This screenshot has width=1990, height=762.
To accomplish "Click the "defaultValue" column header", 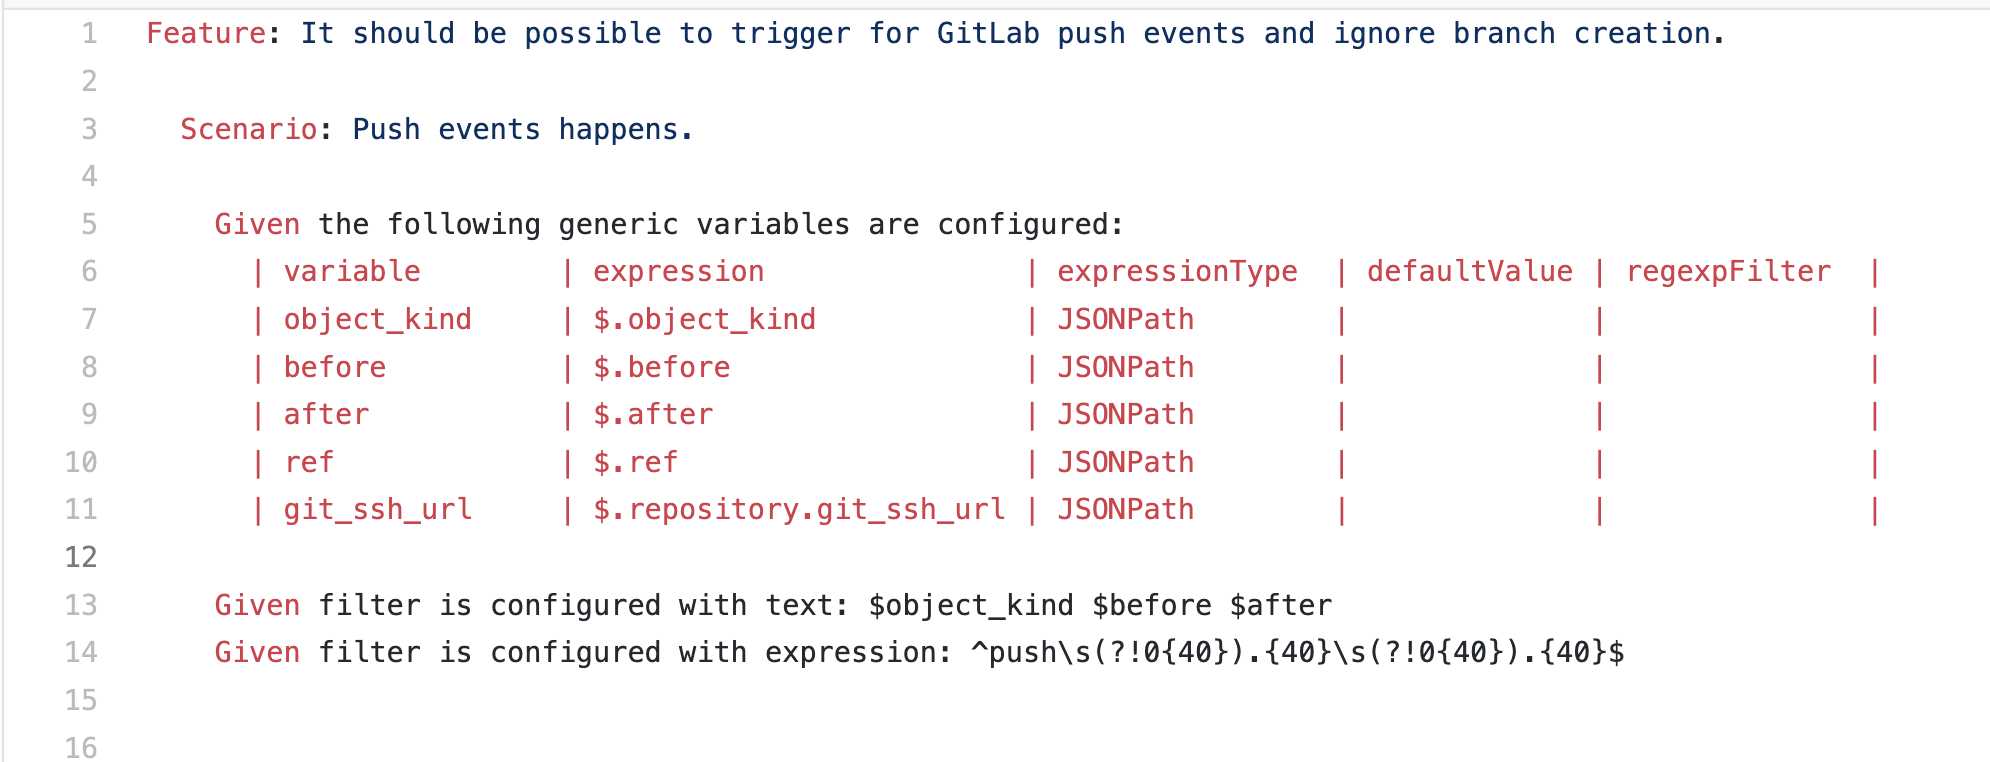I will pos(1469,272).
